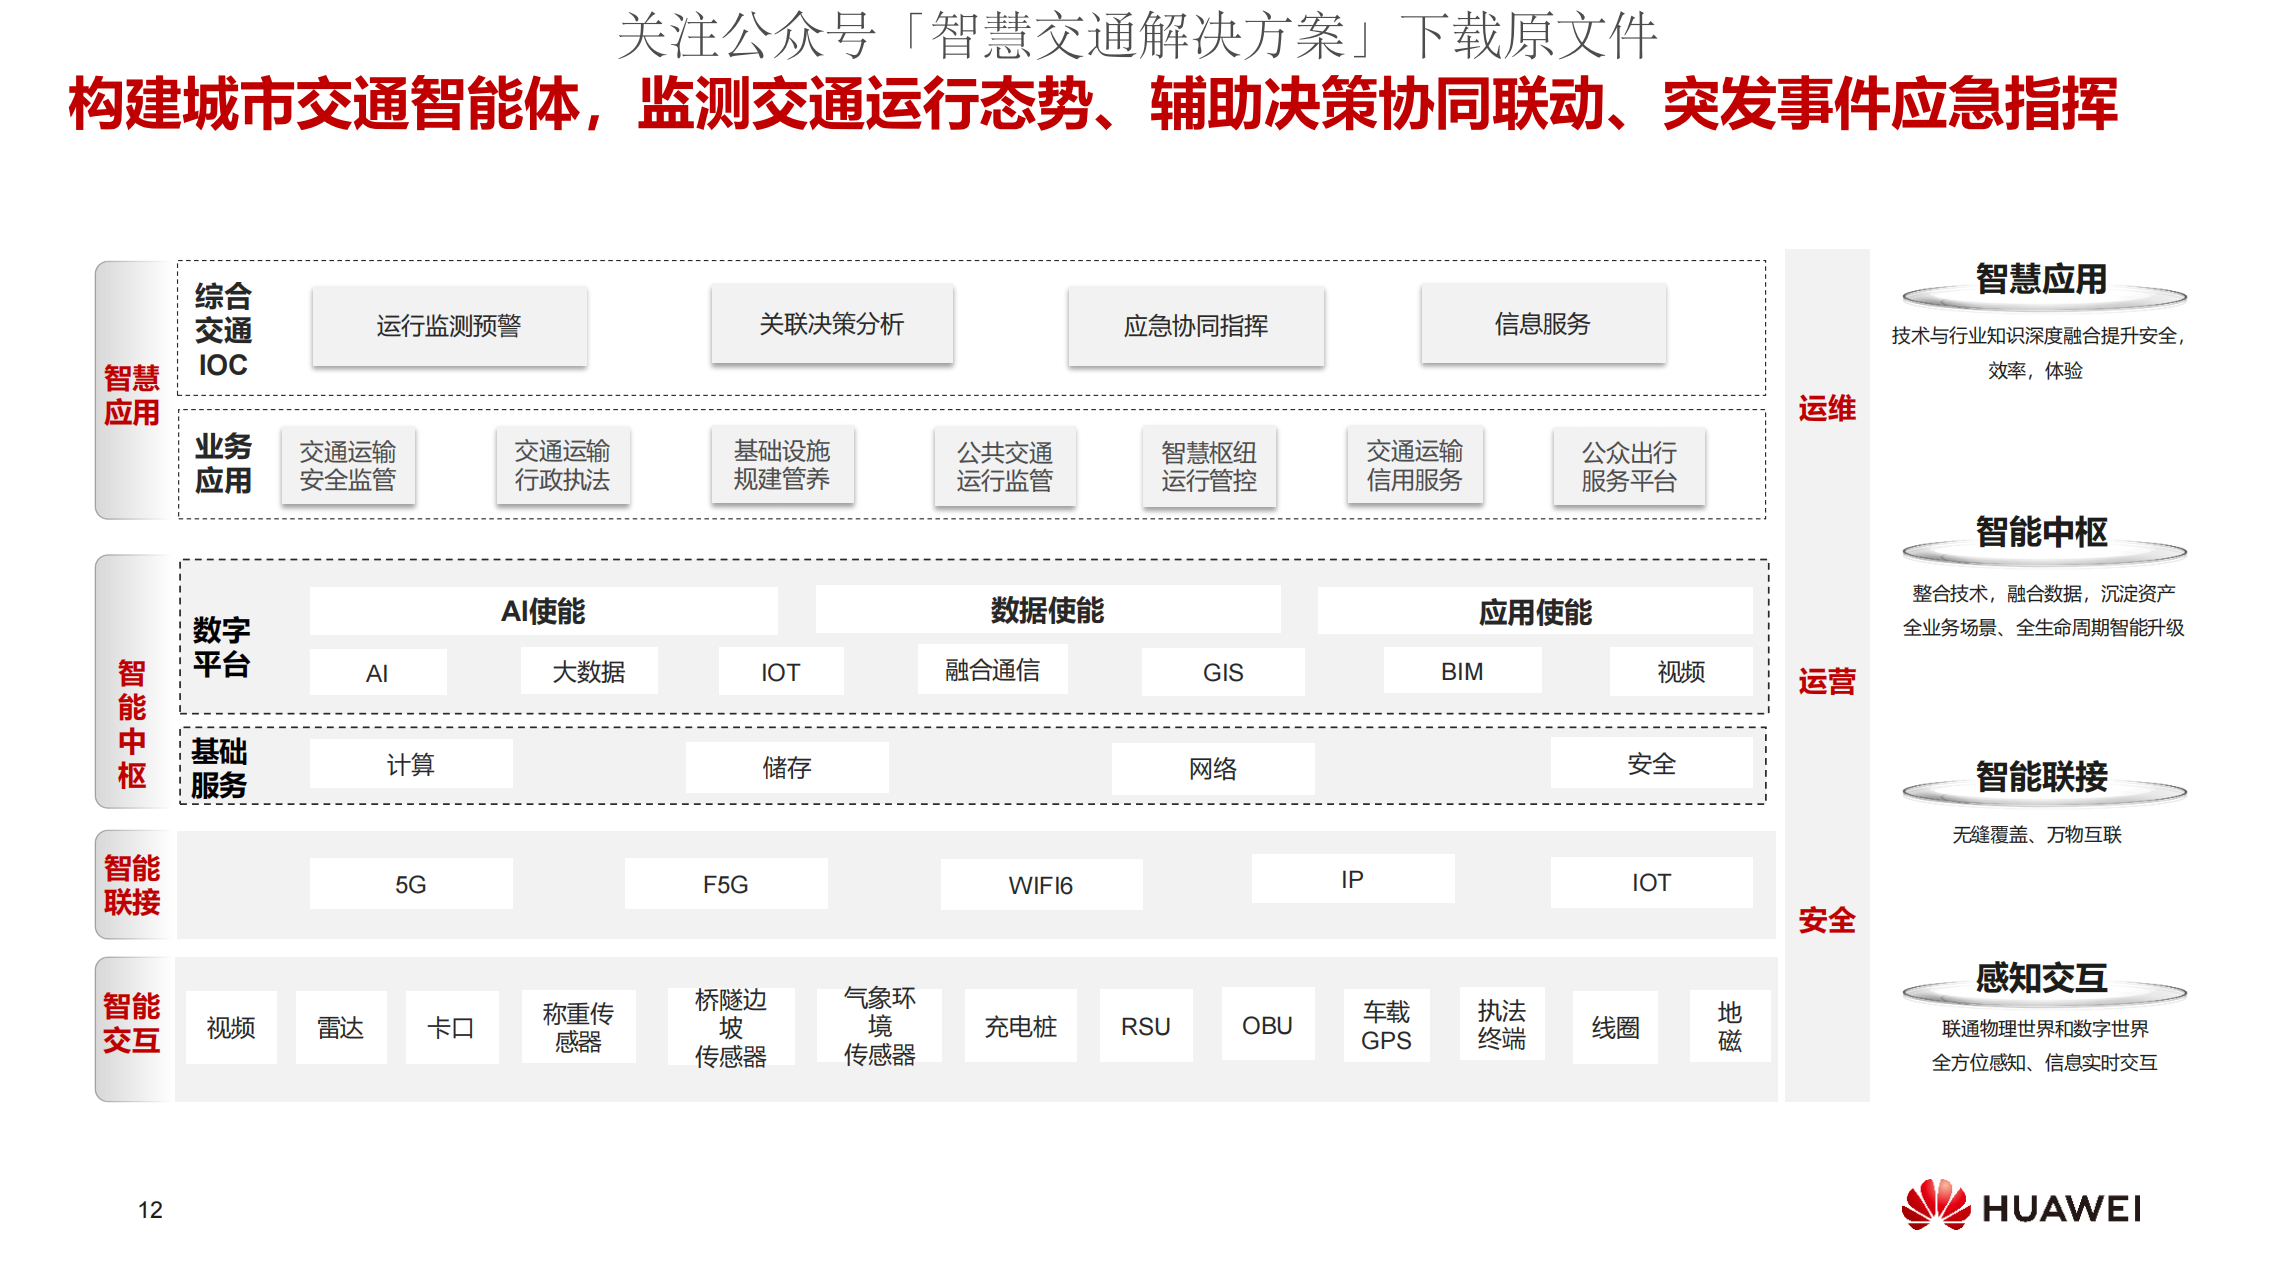Click 公众出行服务平台 box
Viewport: 2275px width, 1280px height.
pyautogui.click(x=1629, y=467)
